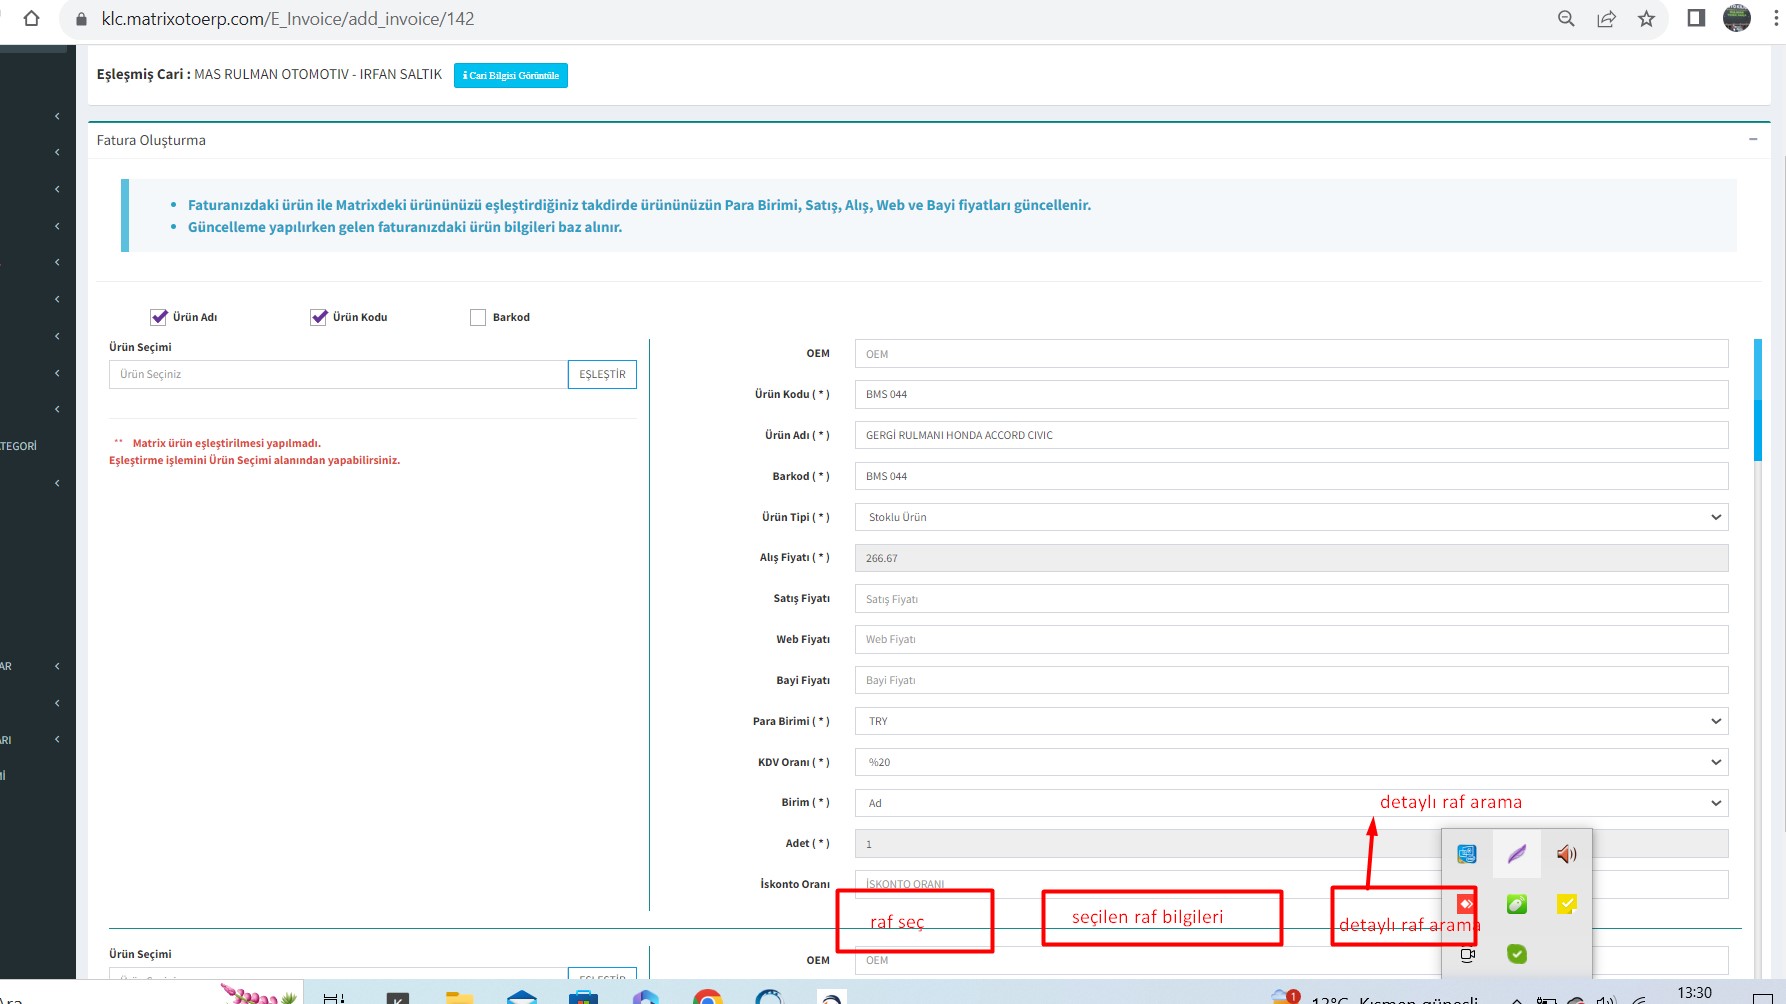Expand the Para Birimi dropdown
Viewport: 1786px width, 1004px height.
point(1290,721)
